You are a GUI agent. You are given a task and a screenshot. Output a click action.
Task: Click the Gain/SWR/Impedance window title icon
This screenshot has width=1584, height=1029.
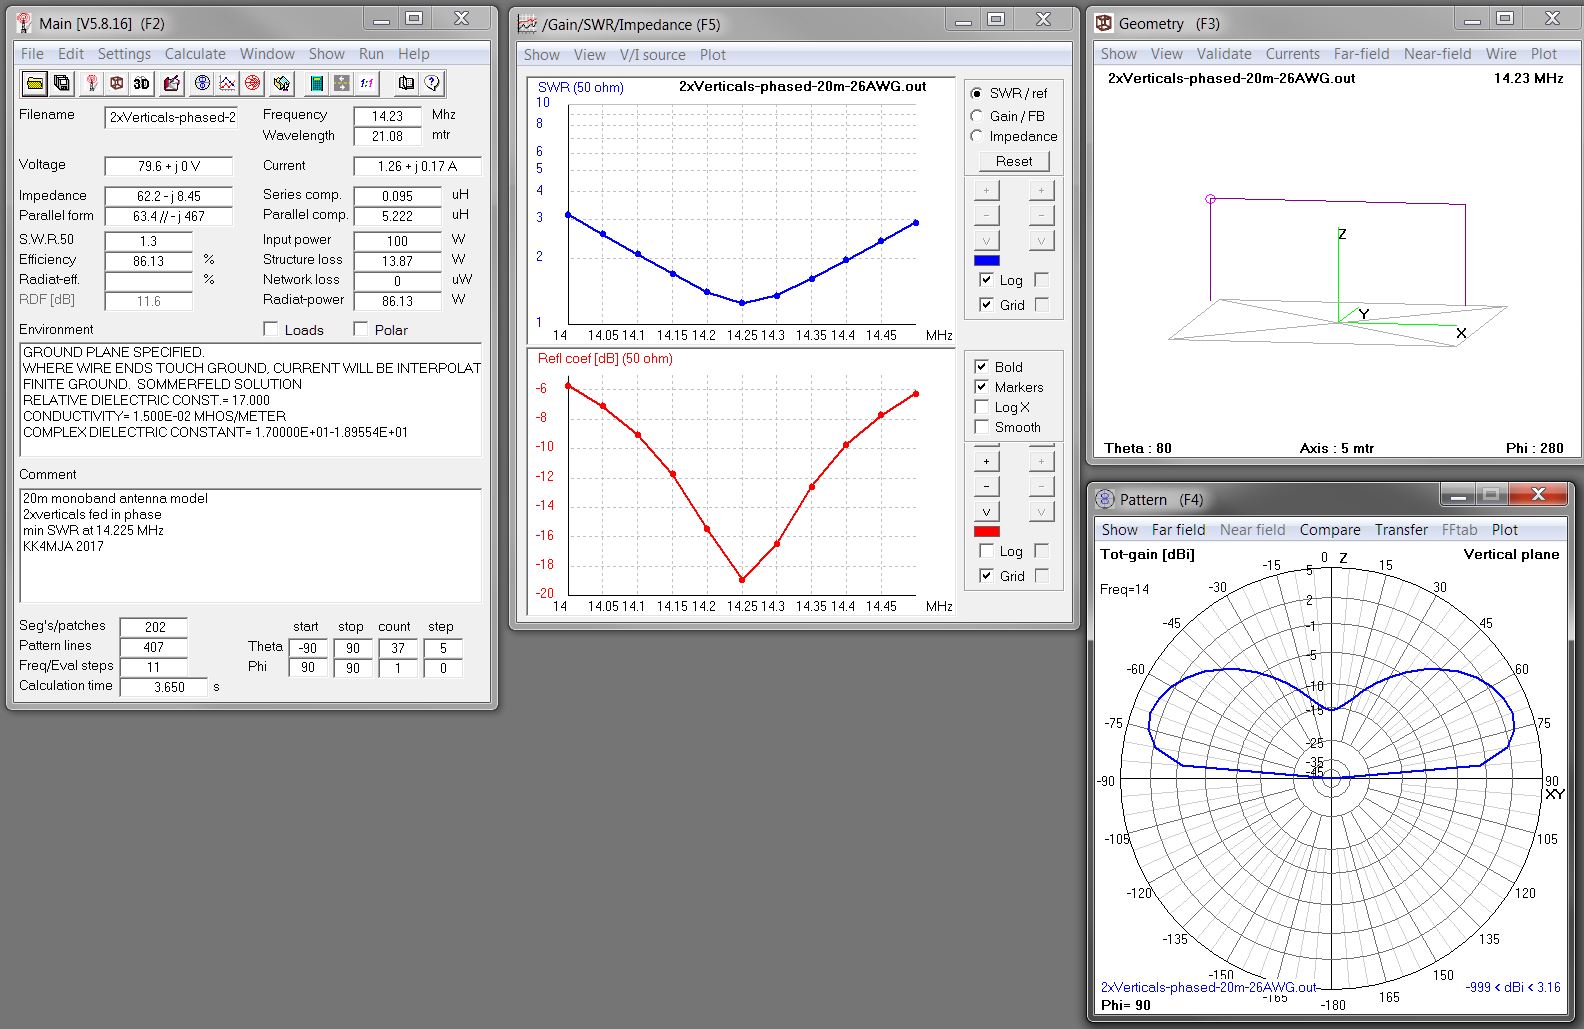point(527,24)
